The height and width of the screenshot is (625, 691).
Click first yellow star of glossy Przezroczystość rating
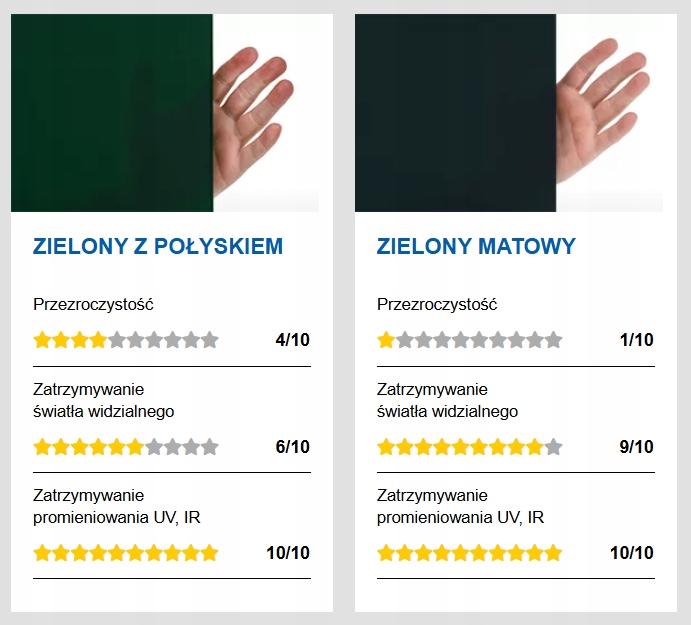tap(42, 340)
